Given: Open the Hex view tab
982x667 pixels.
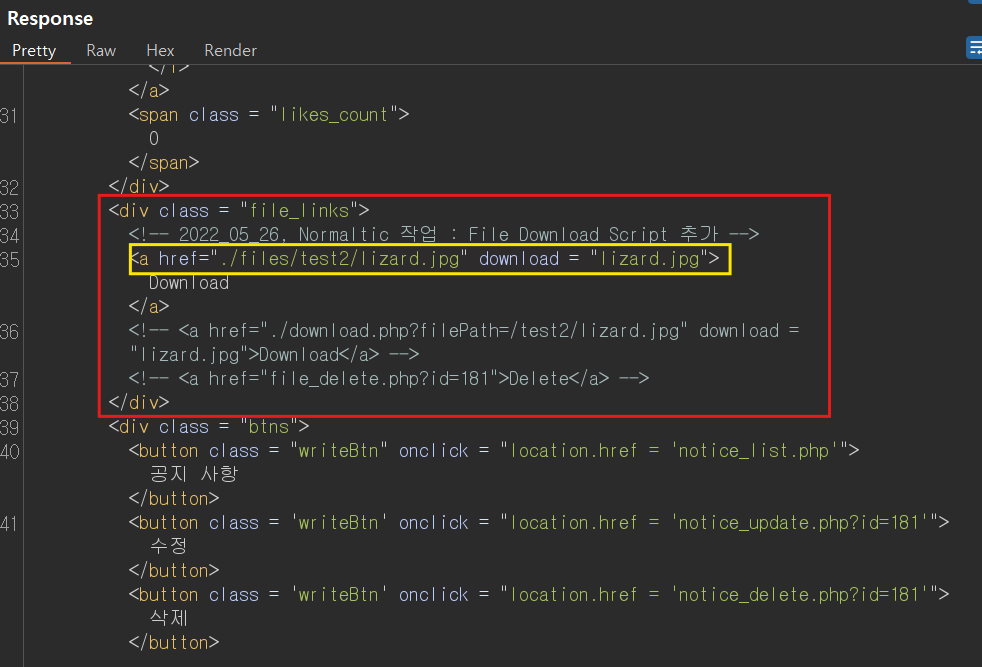Looking at the screenshot, I should (160, 50).
